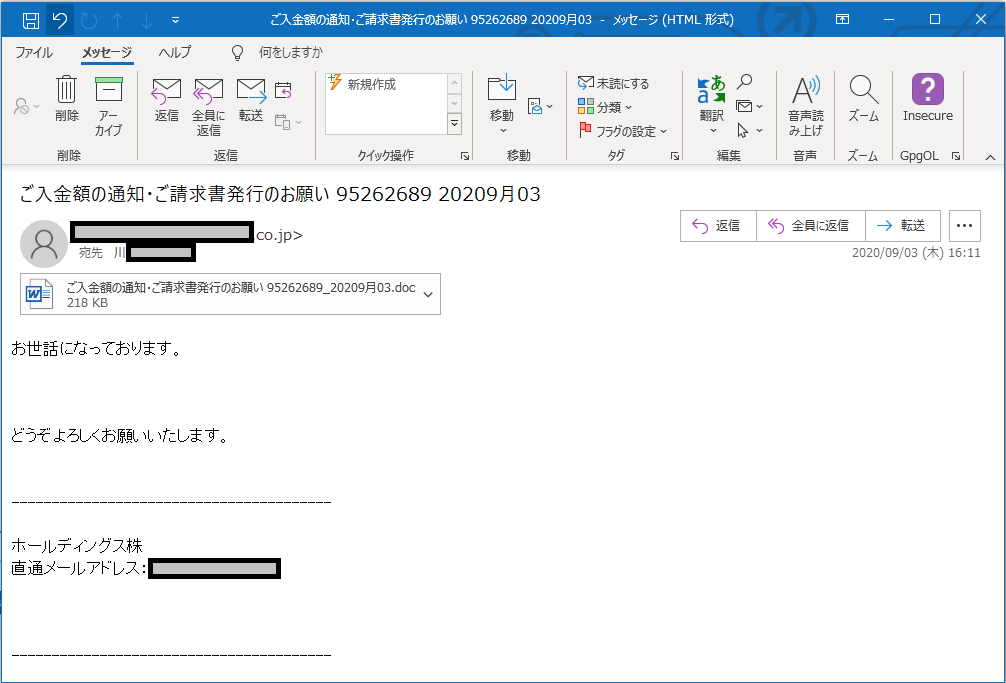
Task: Open the more actions ellipsis button
Action: pos(964,226)
